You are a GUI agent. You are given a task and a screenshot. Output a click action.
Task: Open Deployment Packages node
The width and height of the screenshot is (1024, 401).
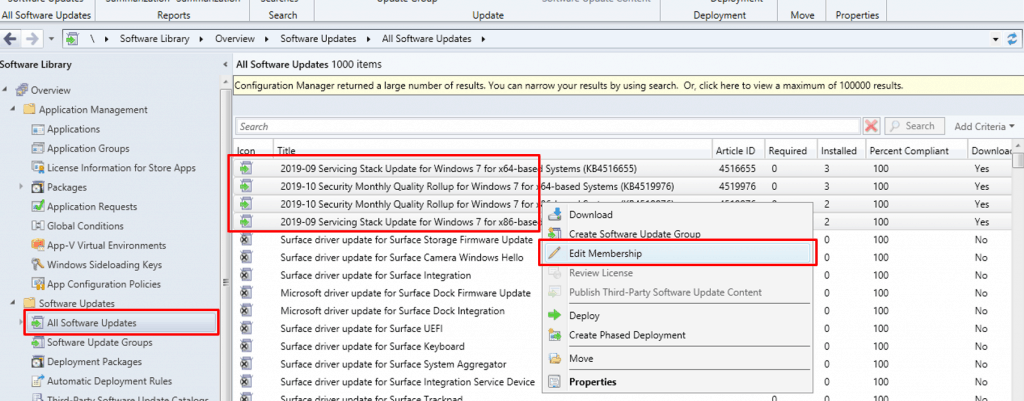pos(94,362)
